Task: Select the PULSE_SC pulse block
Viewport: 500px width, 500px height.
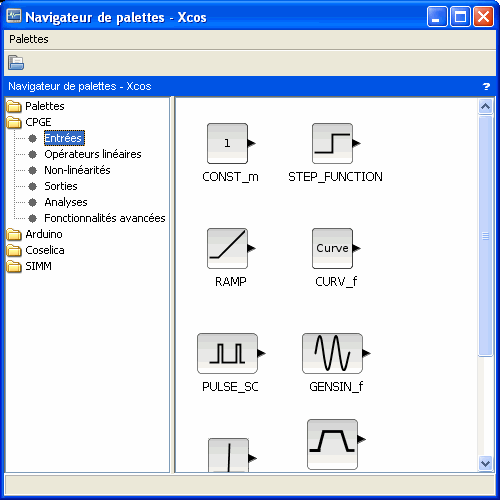Action: [x=231, y=354]
